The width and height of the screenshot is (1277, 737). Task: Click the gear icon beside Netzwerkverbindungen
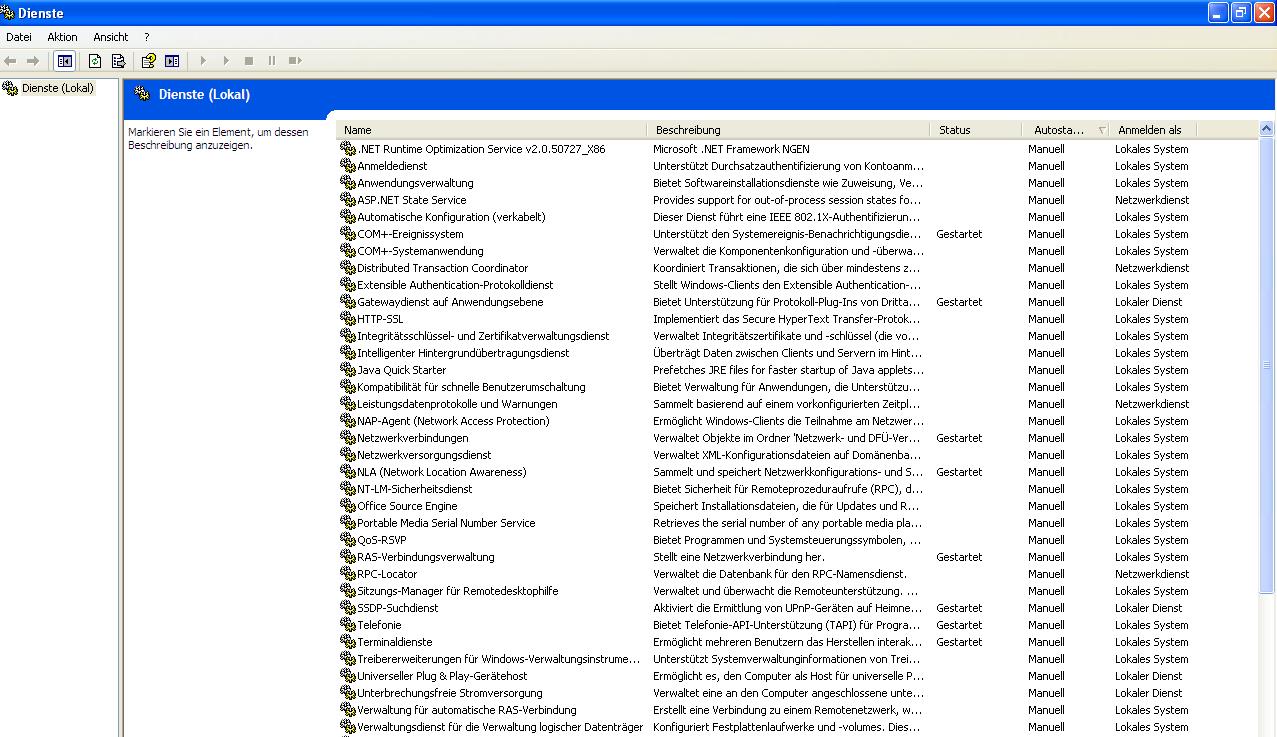coord(348,438)
